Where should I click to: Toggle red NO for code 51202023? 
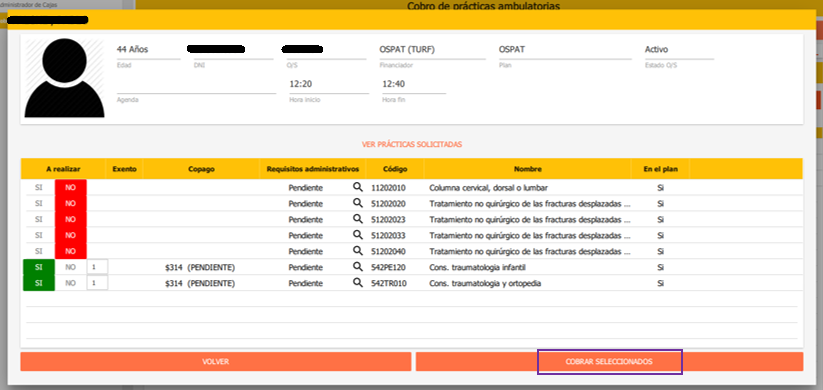[70, 219]
